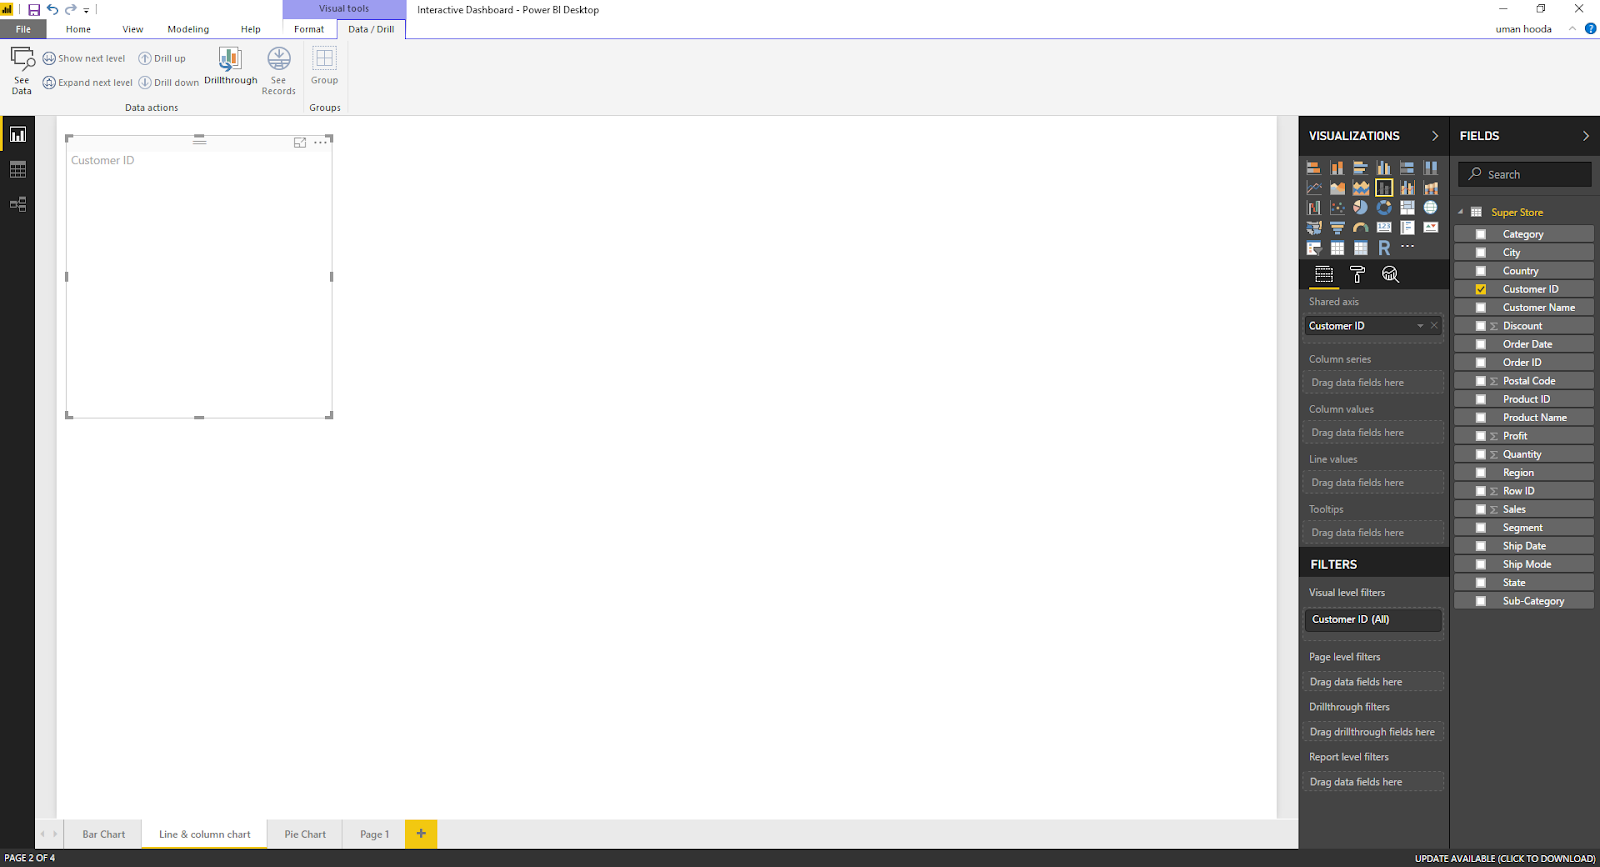Save the report using the quick access icon
This screenshot has height=867, width=1600.
tap(34, 9)
